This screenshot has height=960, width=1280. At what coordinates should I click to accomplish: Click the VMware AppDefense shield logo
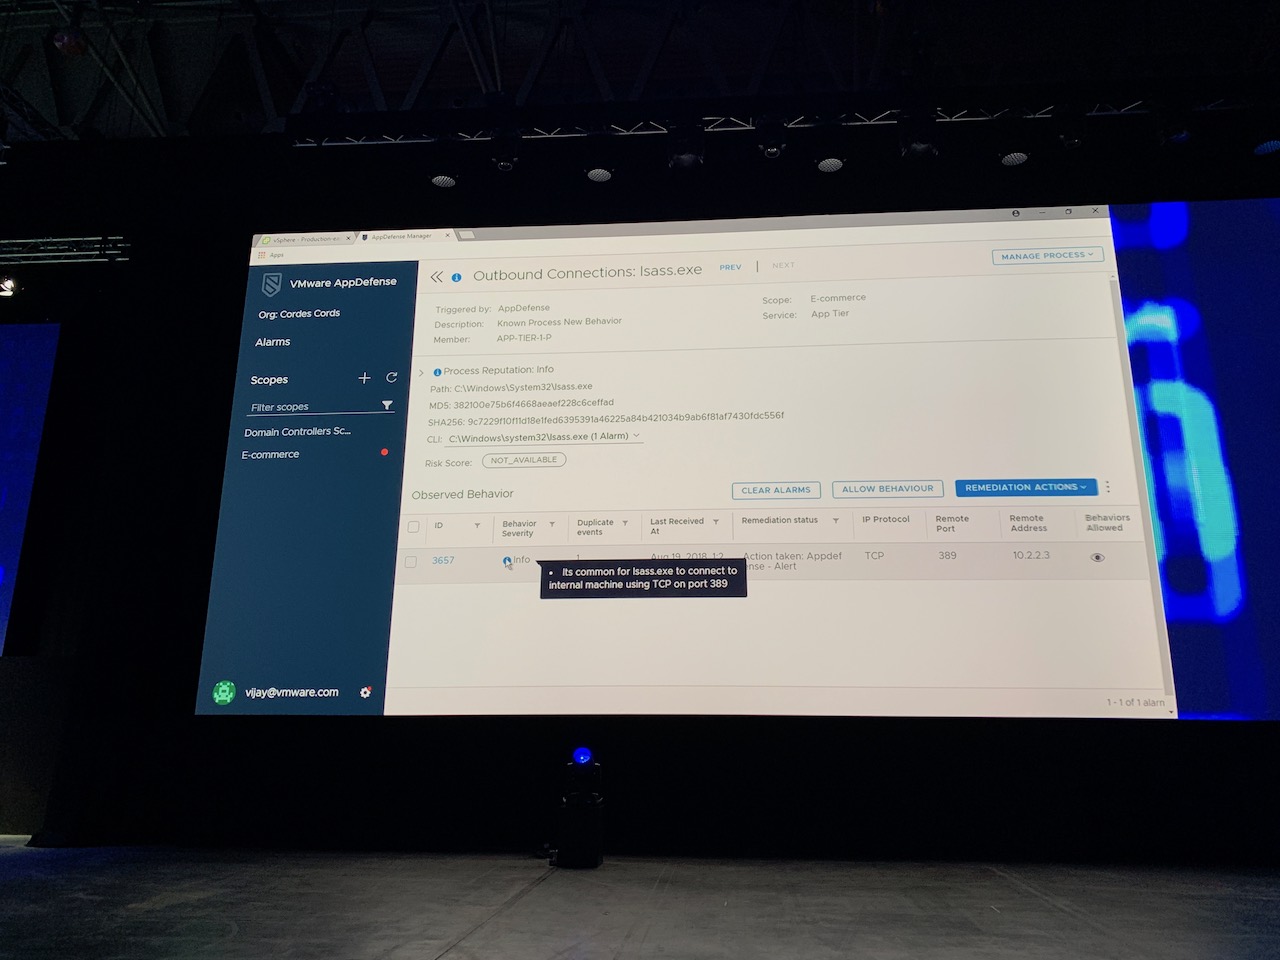coord(271,285)
